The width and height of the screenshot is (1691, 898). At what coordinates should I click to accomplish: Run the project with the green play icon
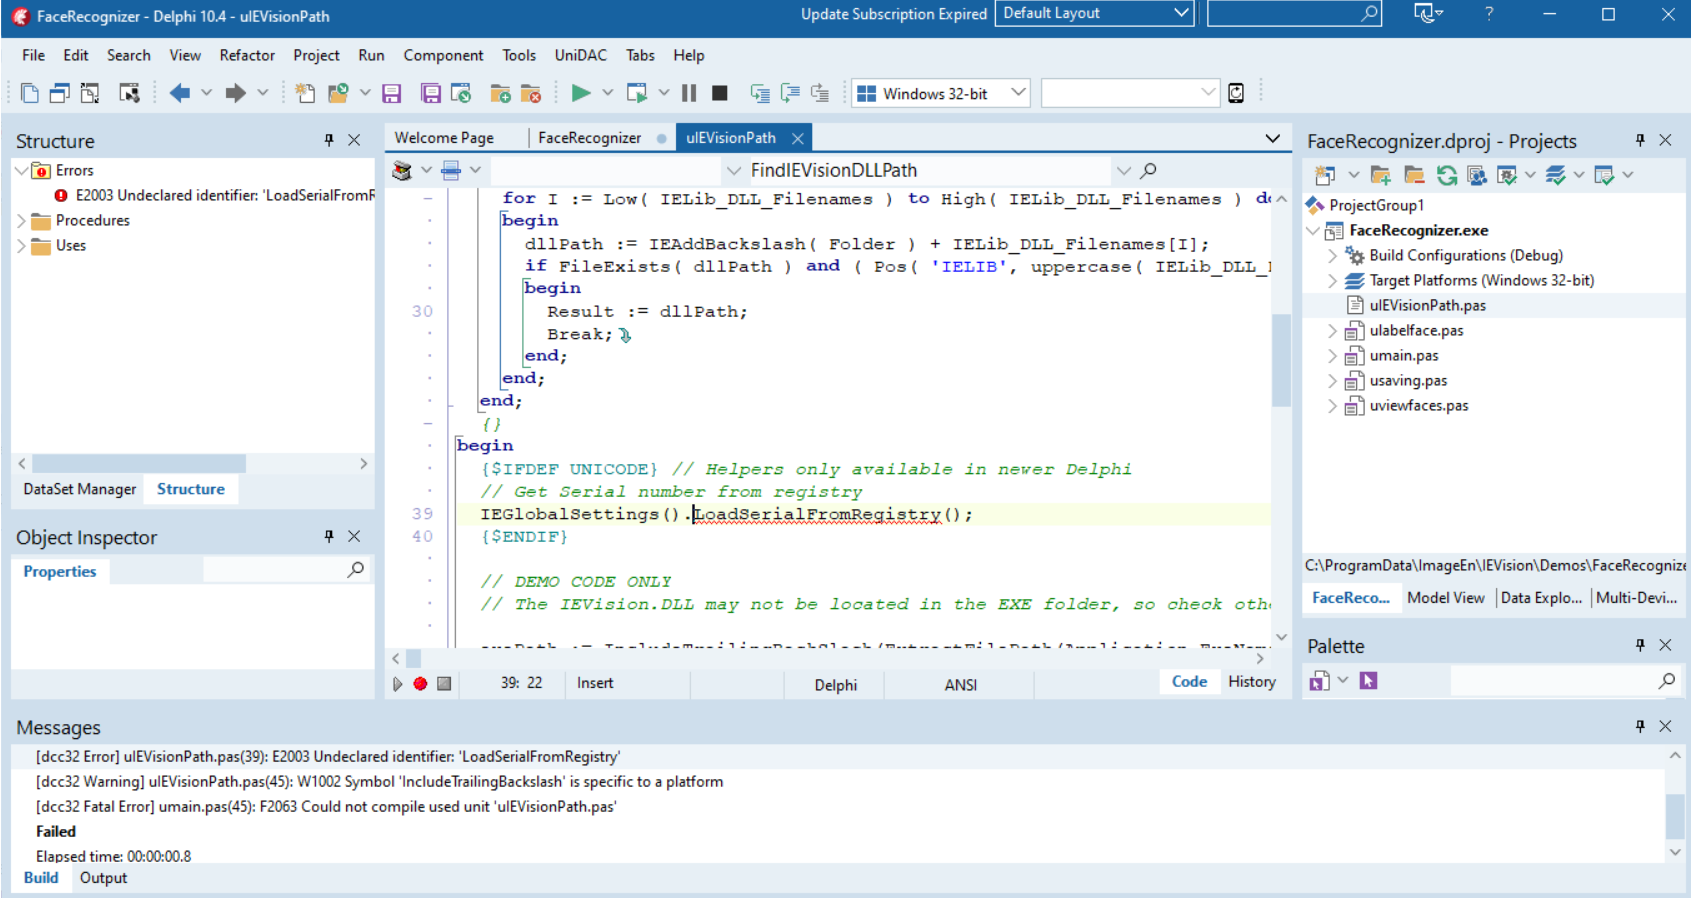click(x=580, y=93)
